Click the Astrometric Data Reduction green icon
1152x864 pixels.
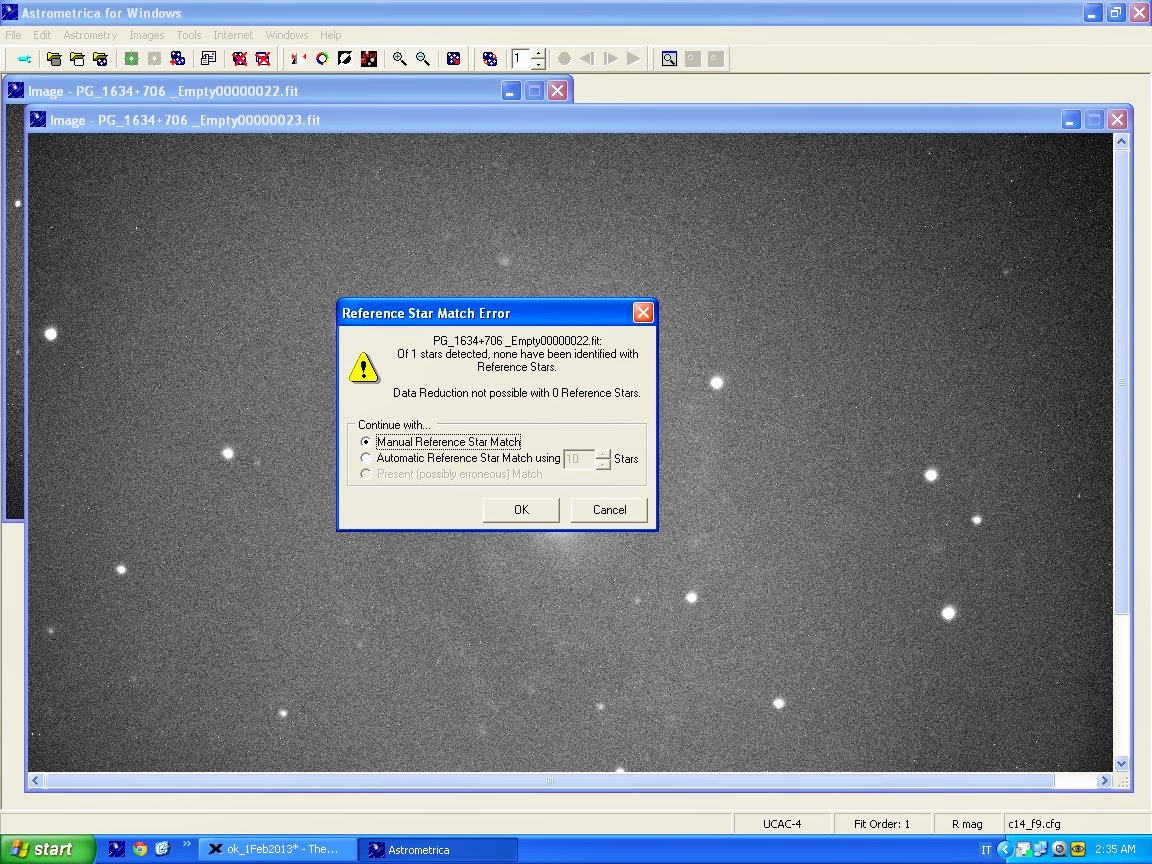131,59
